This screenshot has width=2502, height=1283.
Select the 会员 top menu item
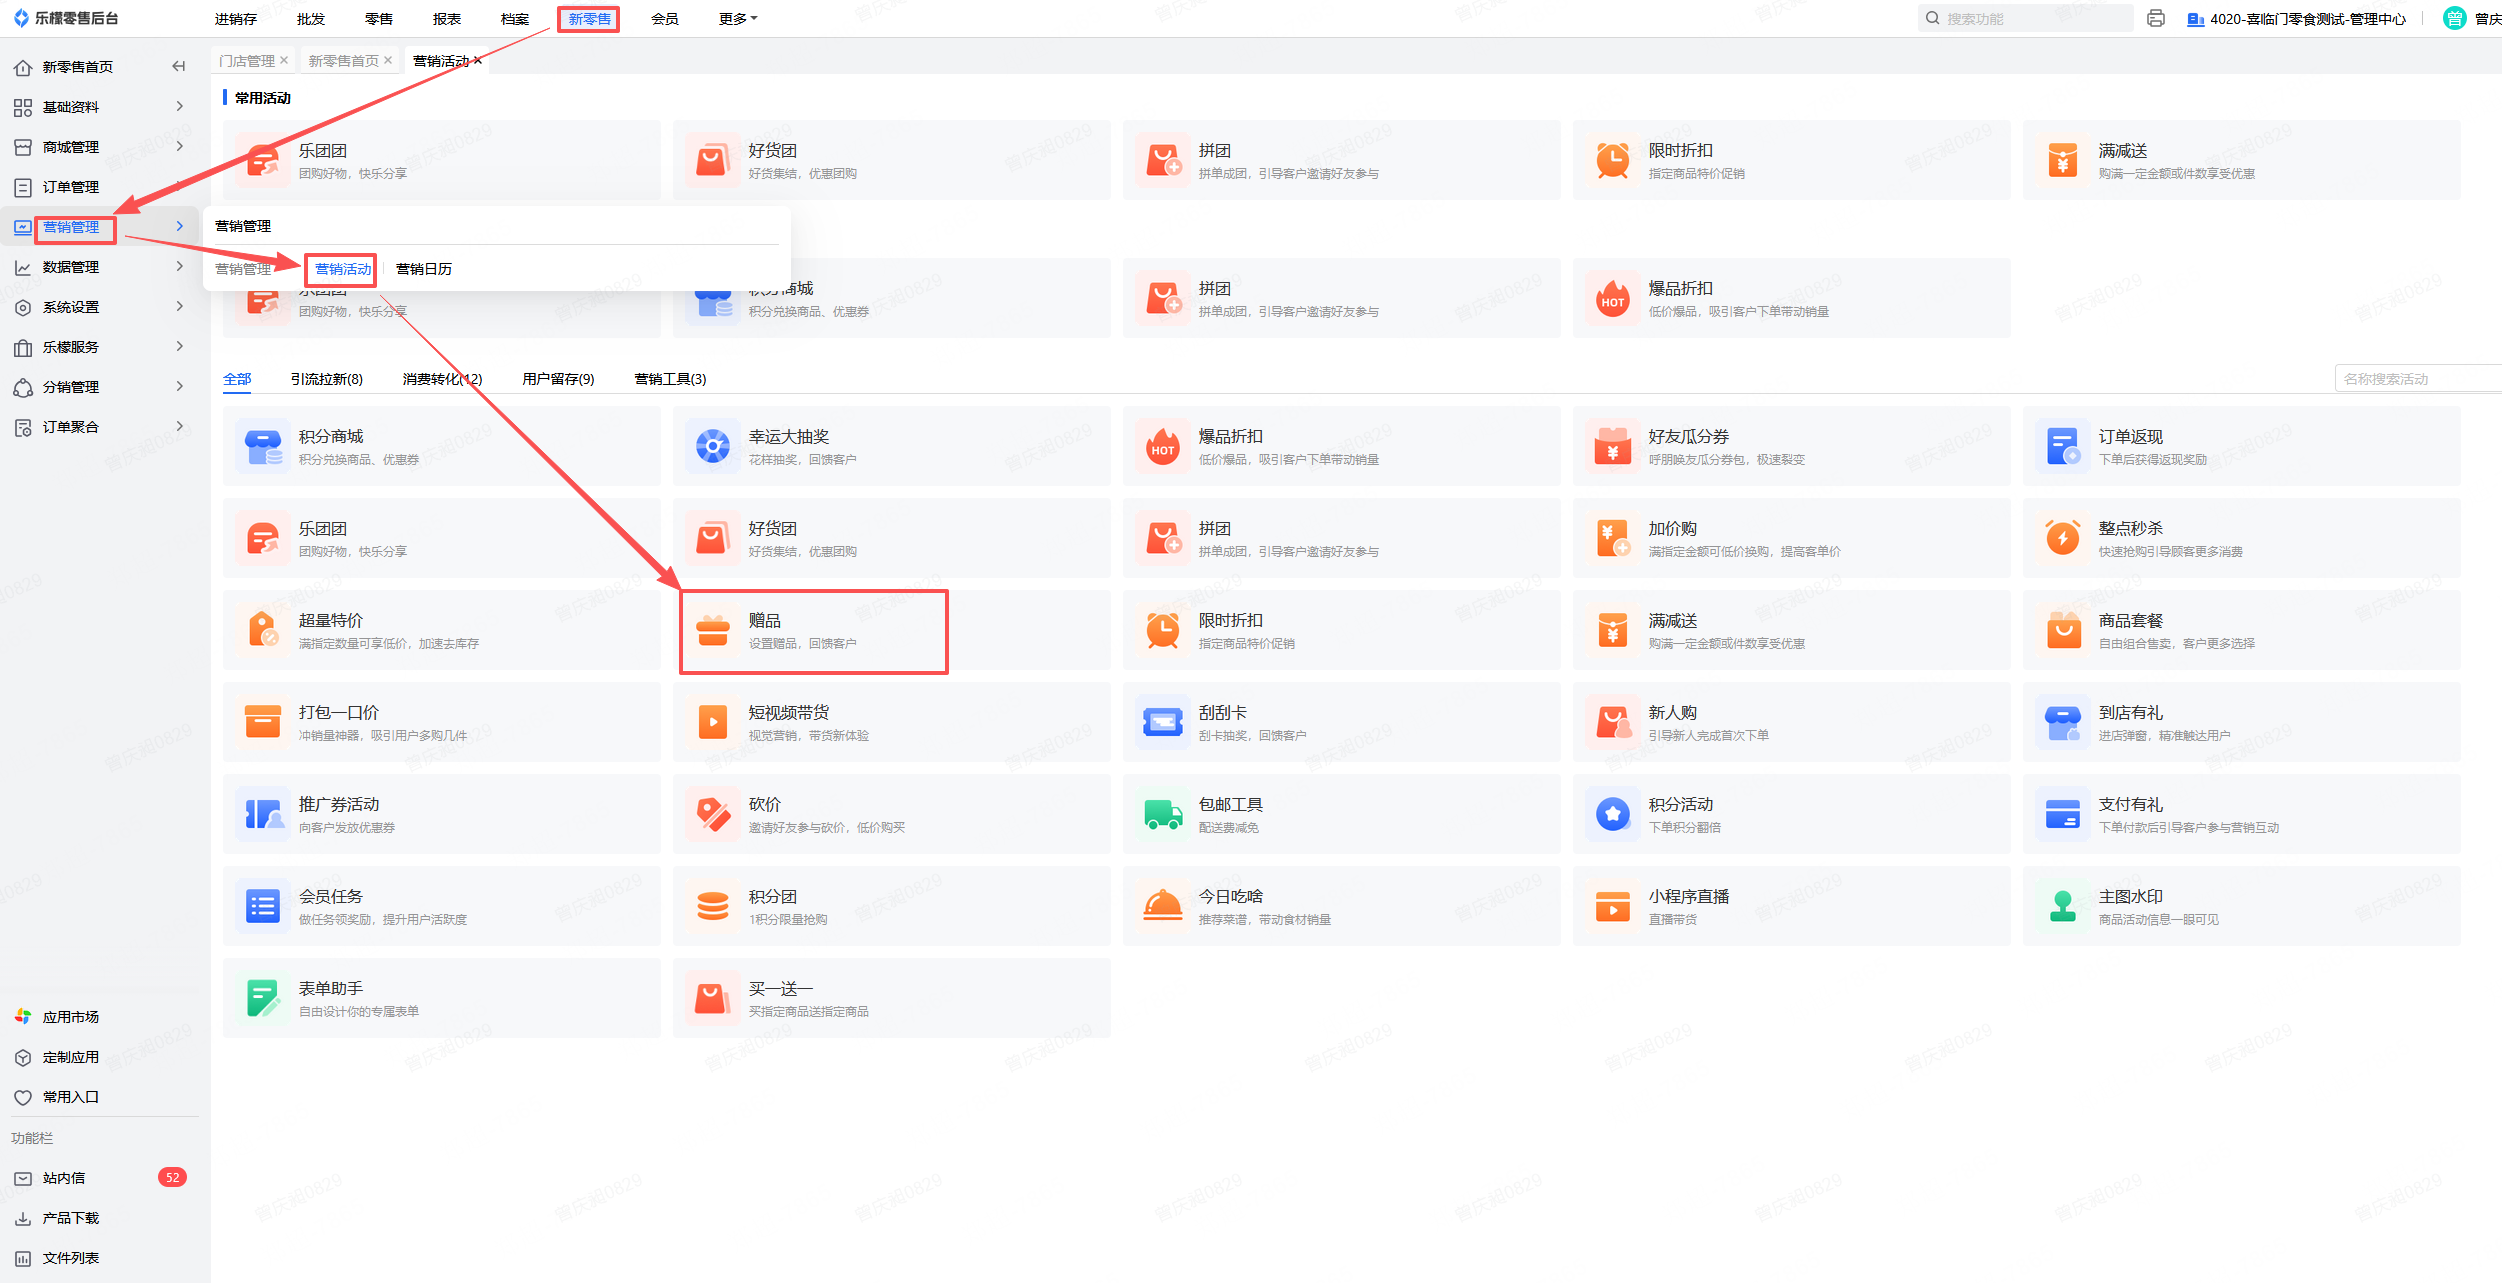pos(664,19)
